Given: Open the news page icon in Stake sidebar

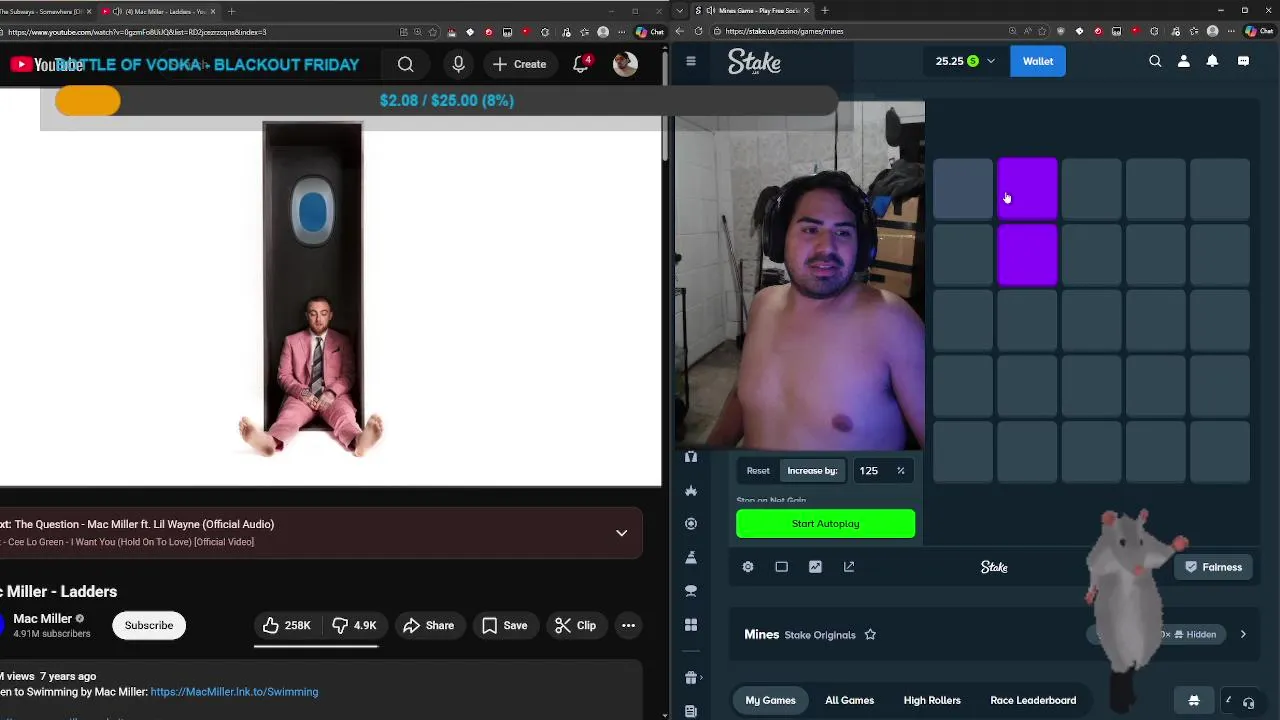Looking at the screenshot, I should (691, 711).
